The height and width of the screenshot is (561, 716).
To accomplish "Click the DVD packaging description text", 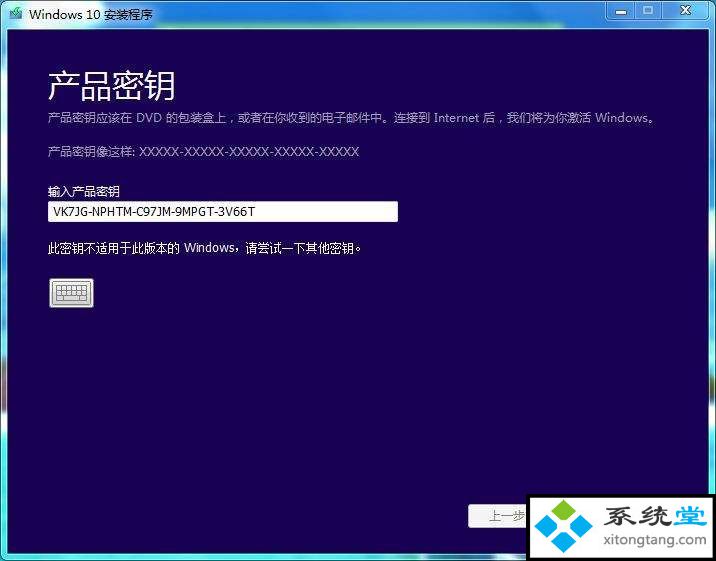I will click(x=352, y=118).
